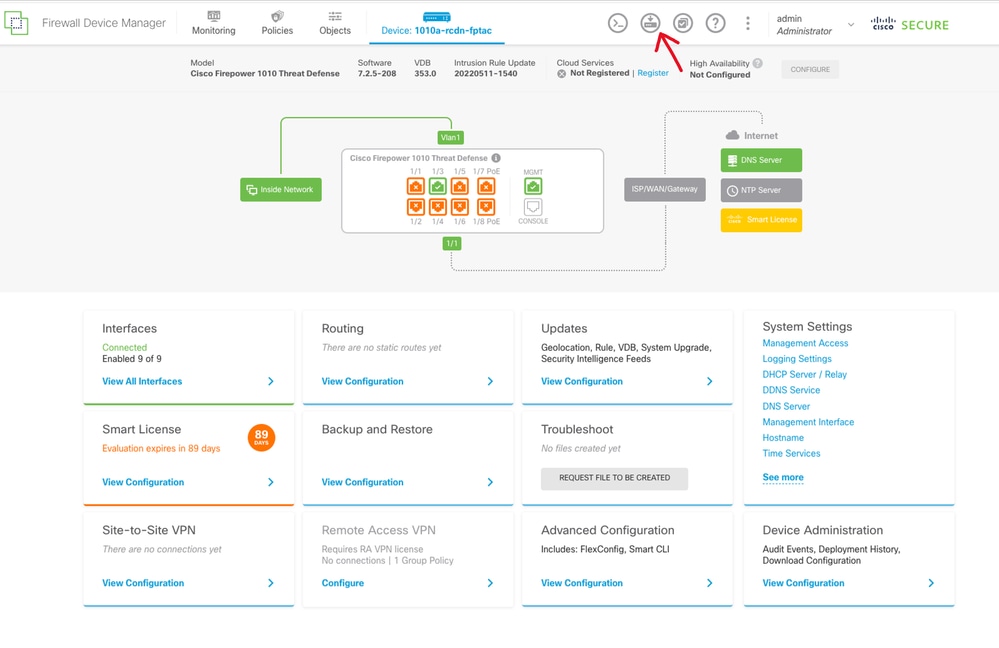Select port 1/4 interface icon
The height and width of the screenshot is (648, 999).
(438, 207)
